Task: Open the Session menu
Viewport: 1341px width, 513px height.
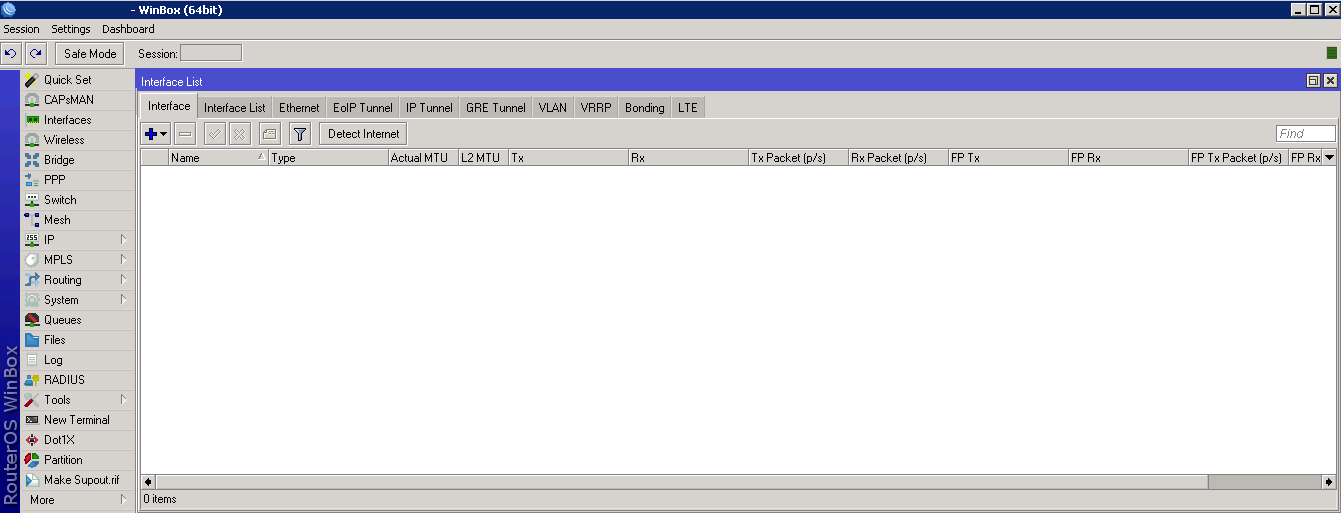Action: [21, 29]
